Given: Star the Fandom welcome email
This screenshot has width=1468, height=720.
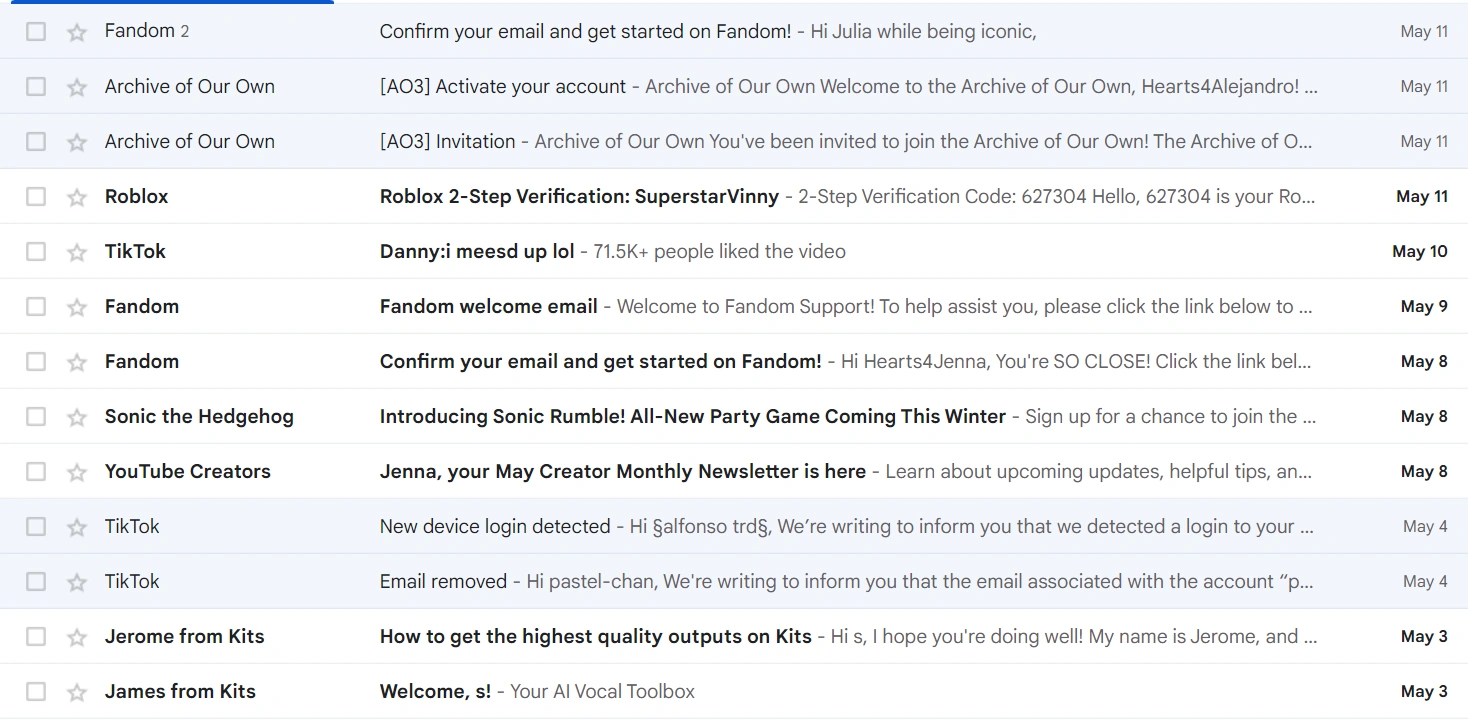Looking at the screenshot, I should click(77, 307).
